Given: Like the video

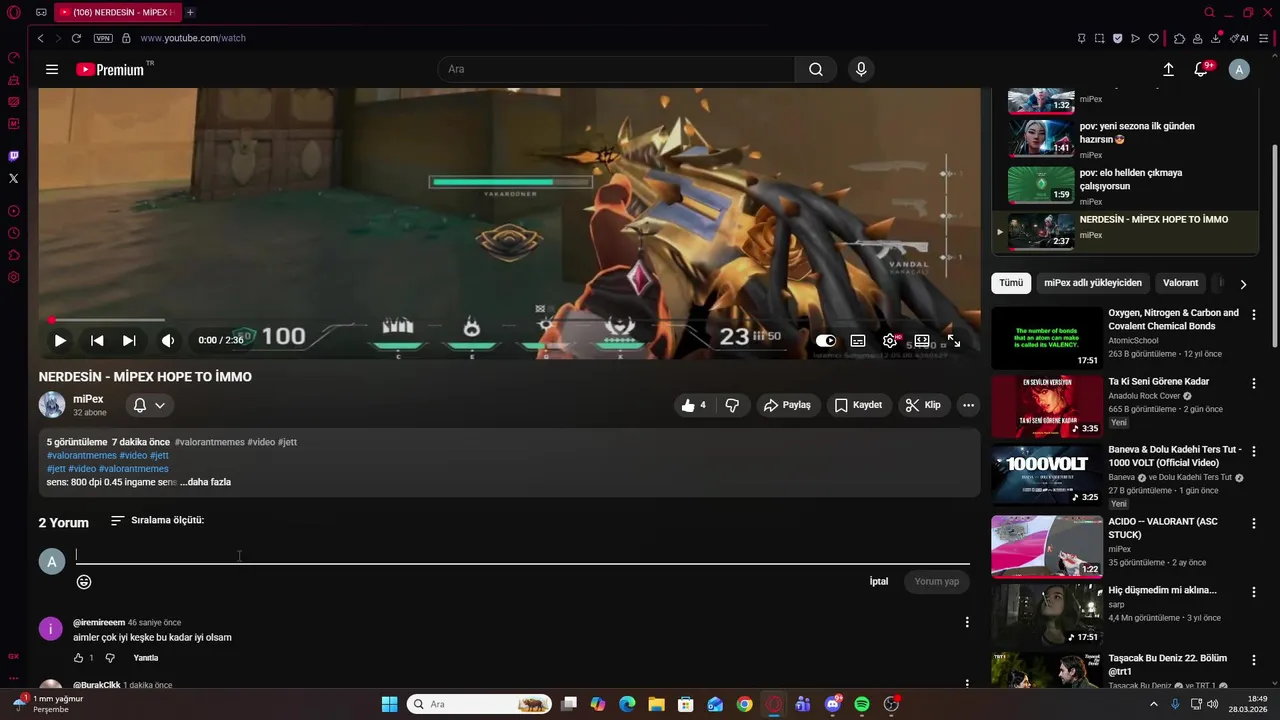Looking at the screenshot, I should pos(695,405).
